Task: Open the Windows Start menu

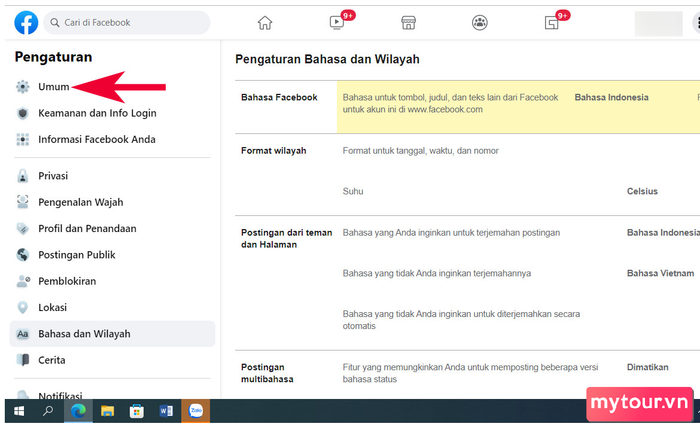Action: pyautogui.click(x=19, y=411)
